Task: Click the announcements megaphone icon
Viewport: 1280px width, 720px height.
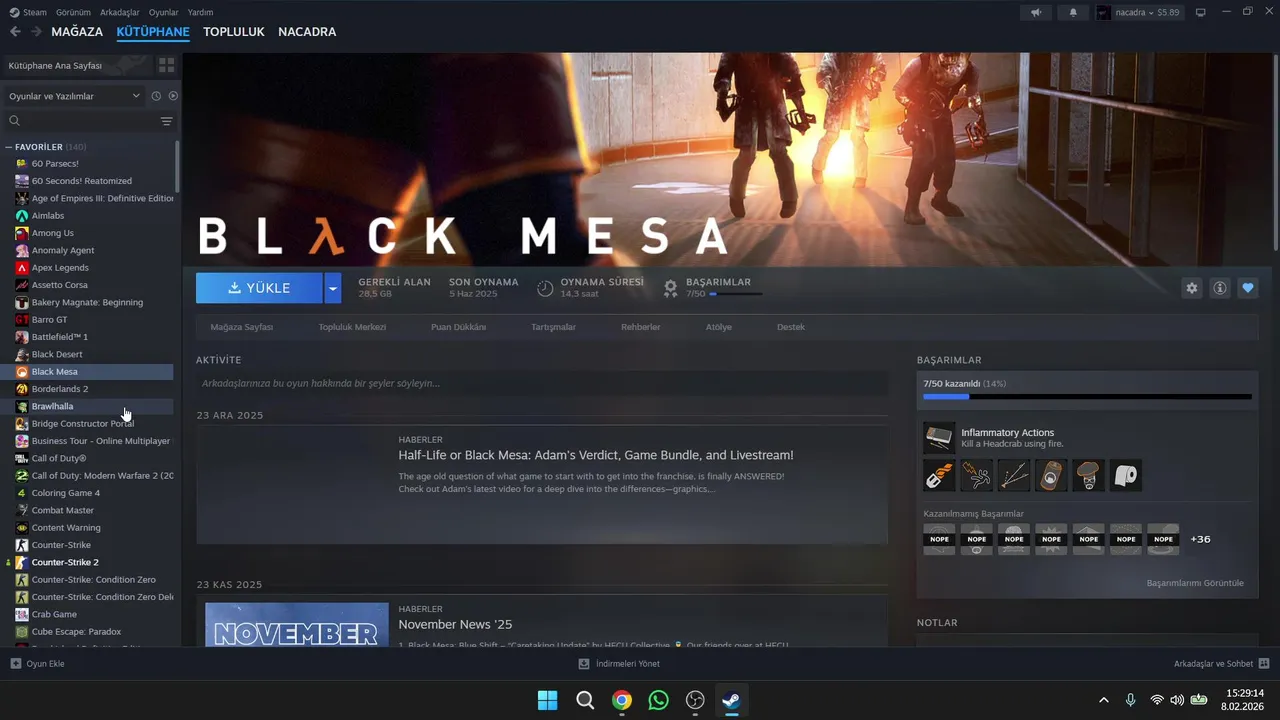Action: click(1036, 12)
